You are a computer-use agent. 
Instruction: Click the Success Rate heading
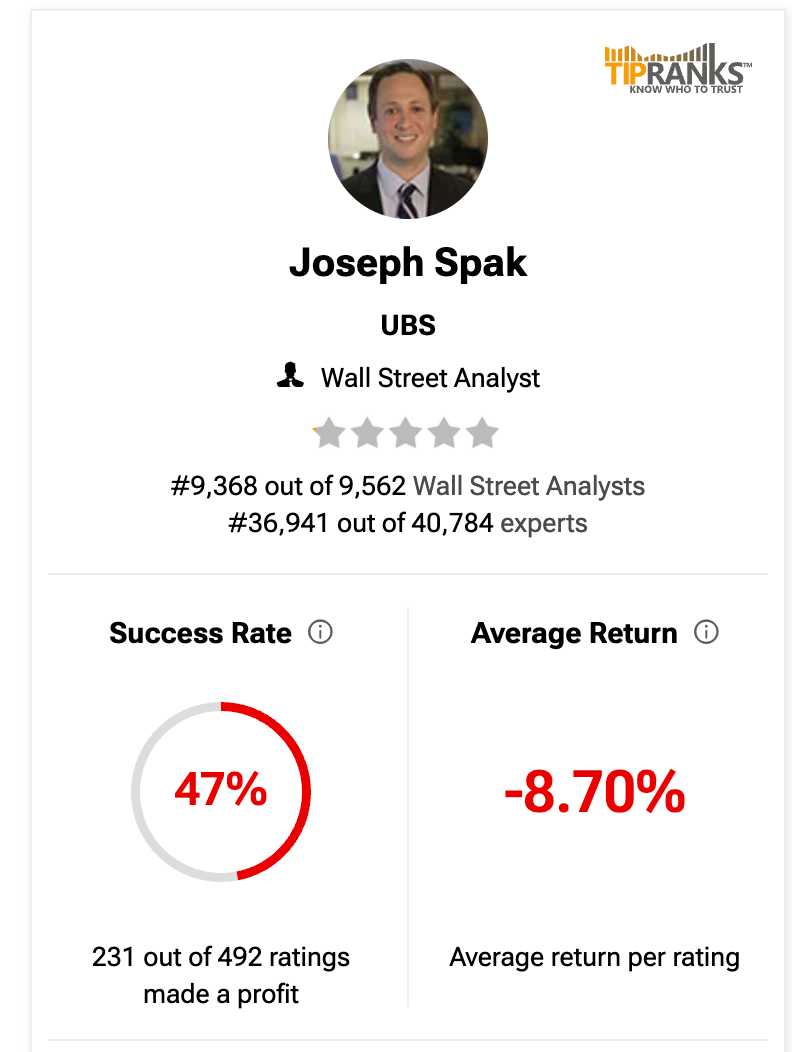point(201,633)
